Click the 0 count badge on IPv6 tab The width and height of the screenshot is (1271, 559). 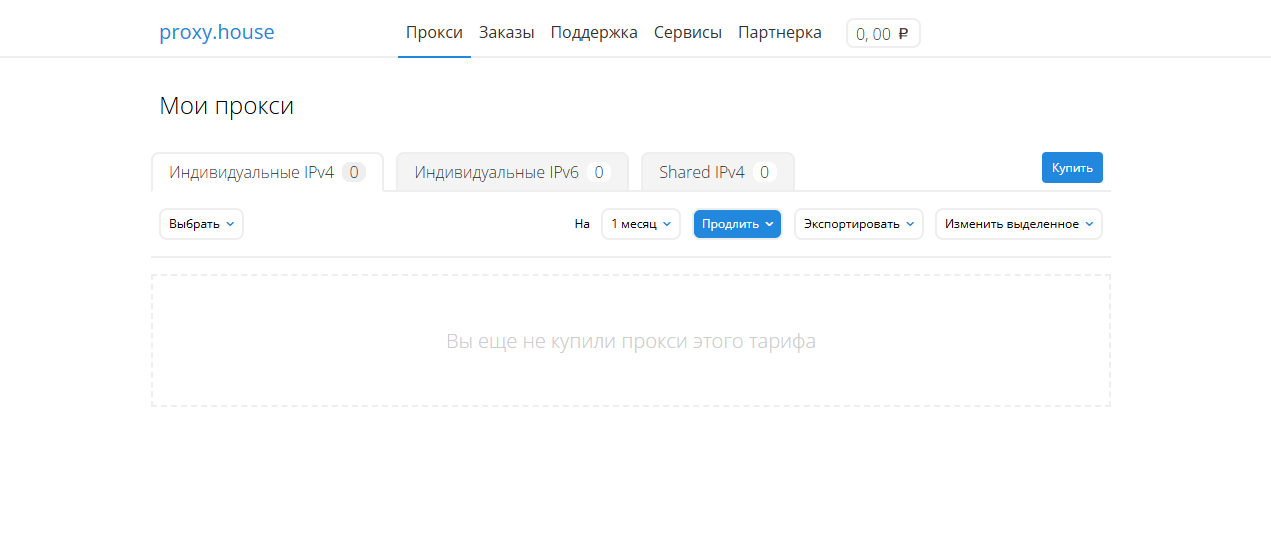(599, 172)
